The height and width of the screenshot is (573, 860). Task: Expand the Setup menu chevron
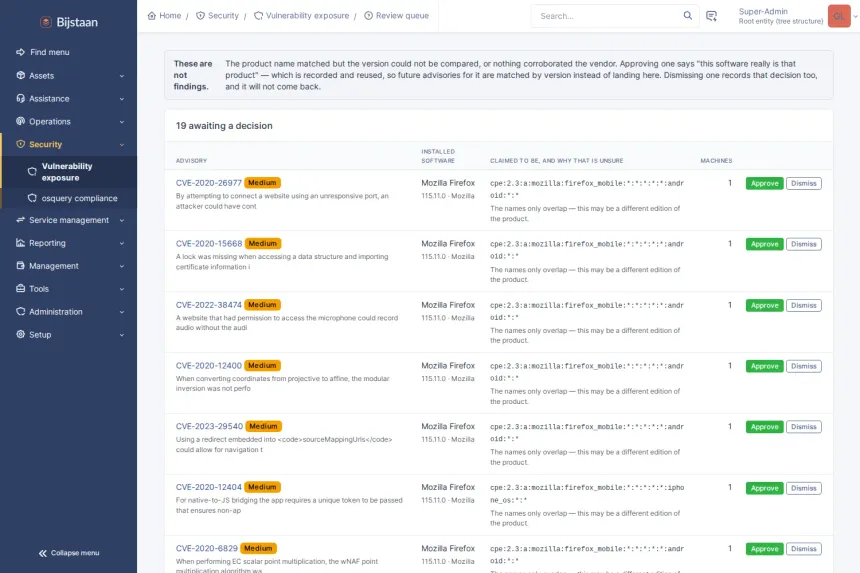[x=122, y=335]
